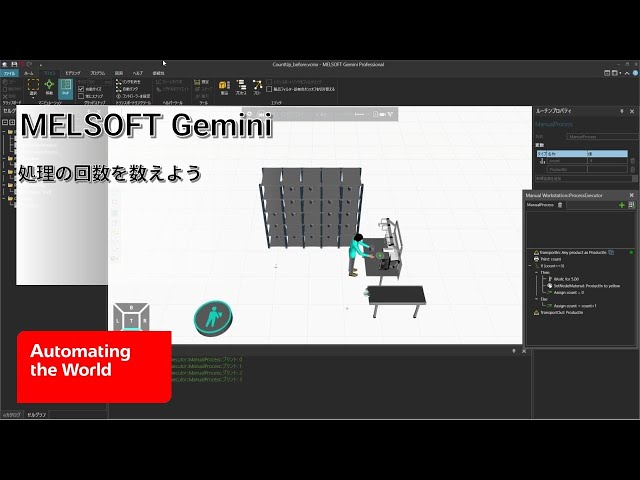Click the T face on view cube
The width and height of the screenshot is (640, 480).
click(x=131, y=321)
